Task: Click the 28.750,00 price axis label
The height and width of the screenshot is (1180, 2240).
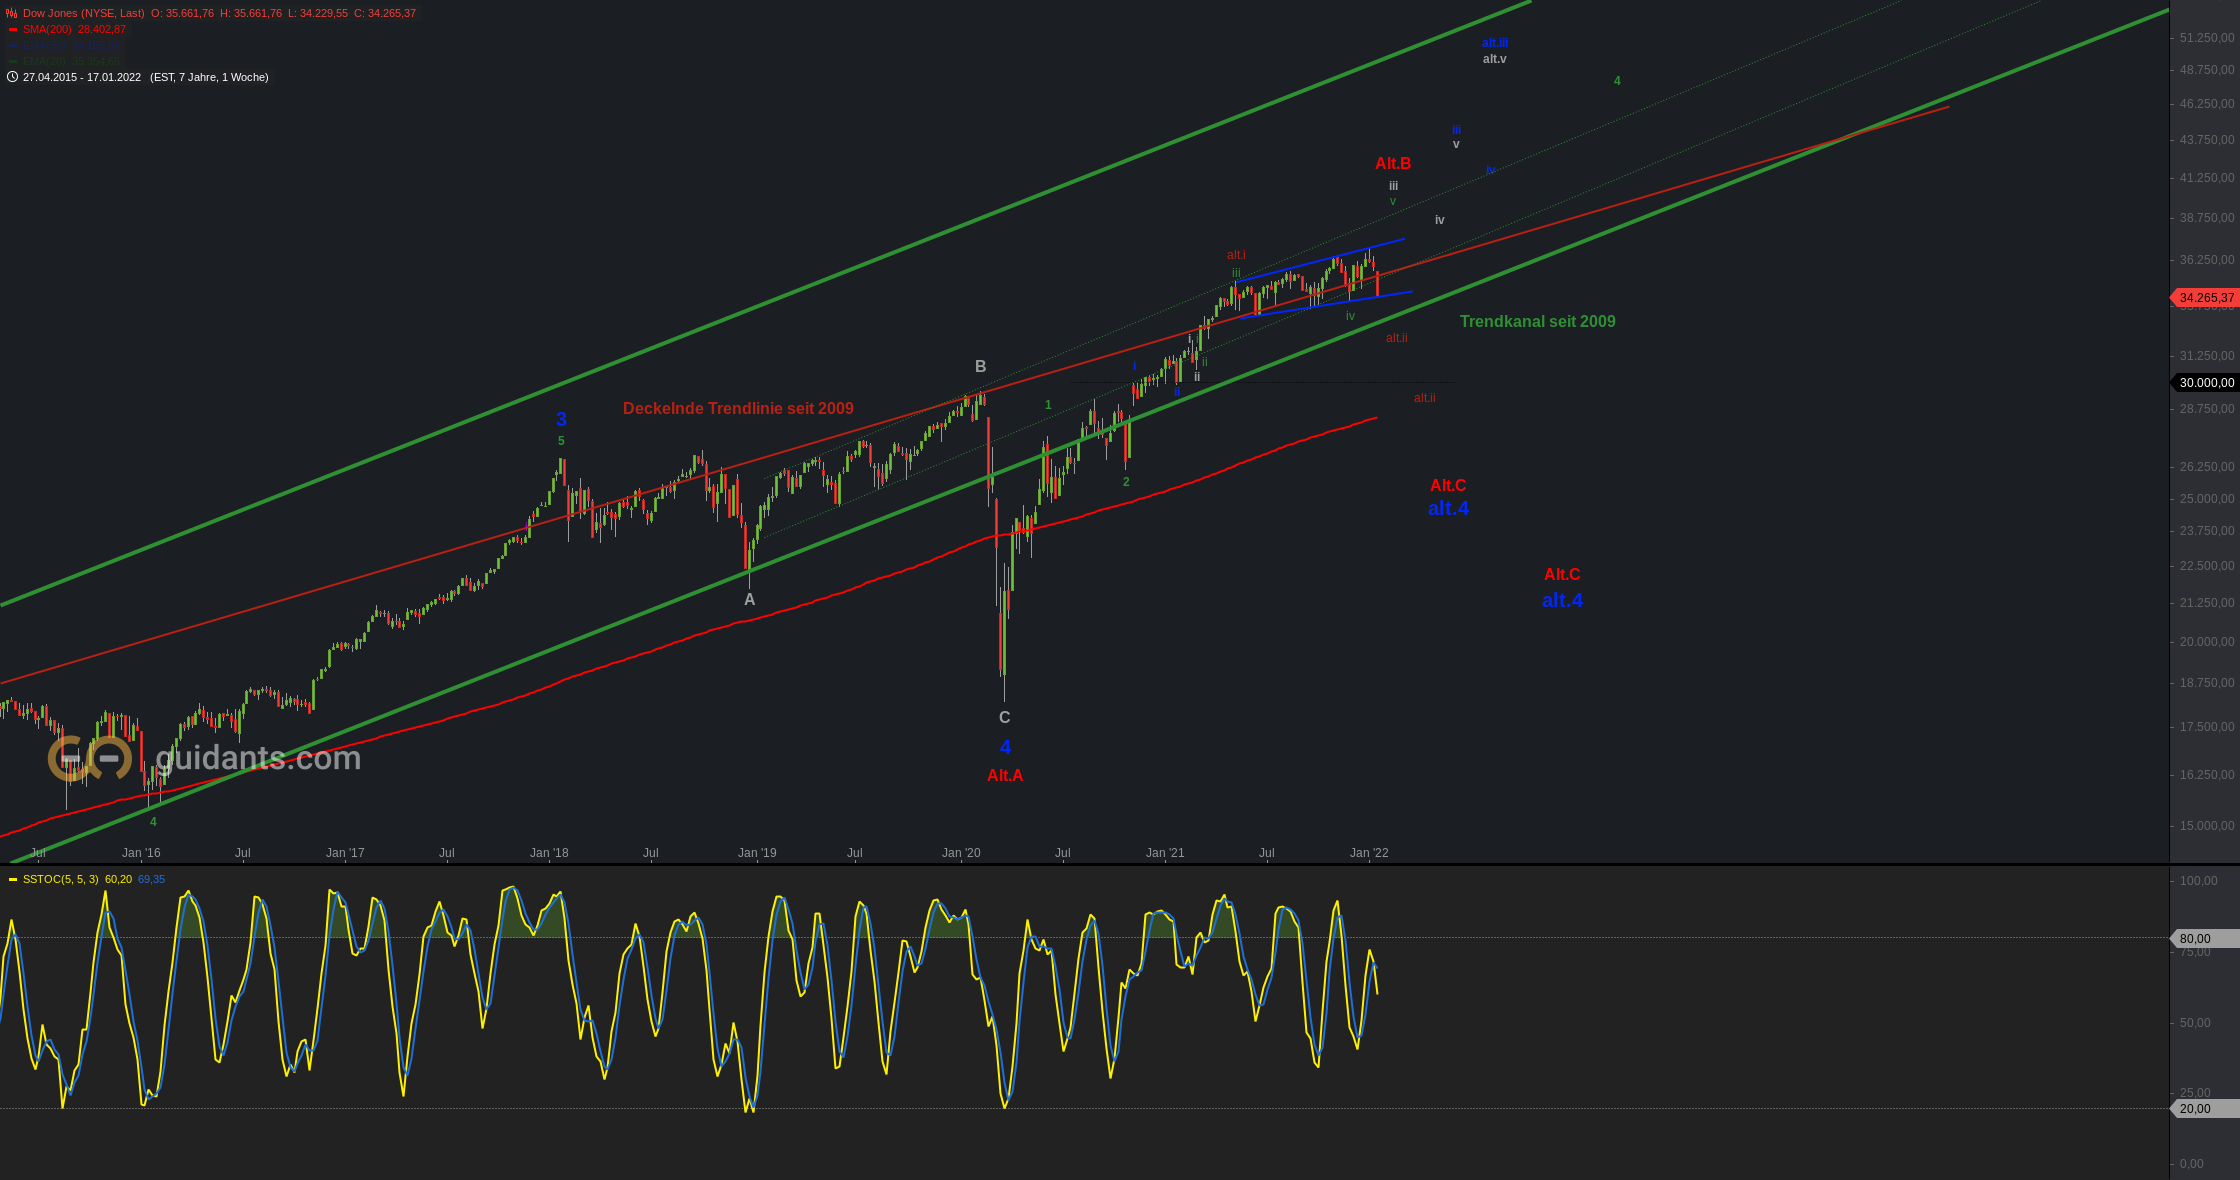Action: [2207, 409]
